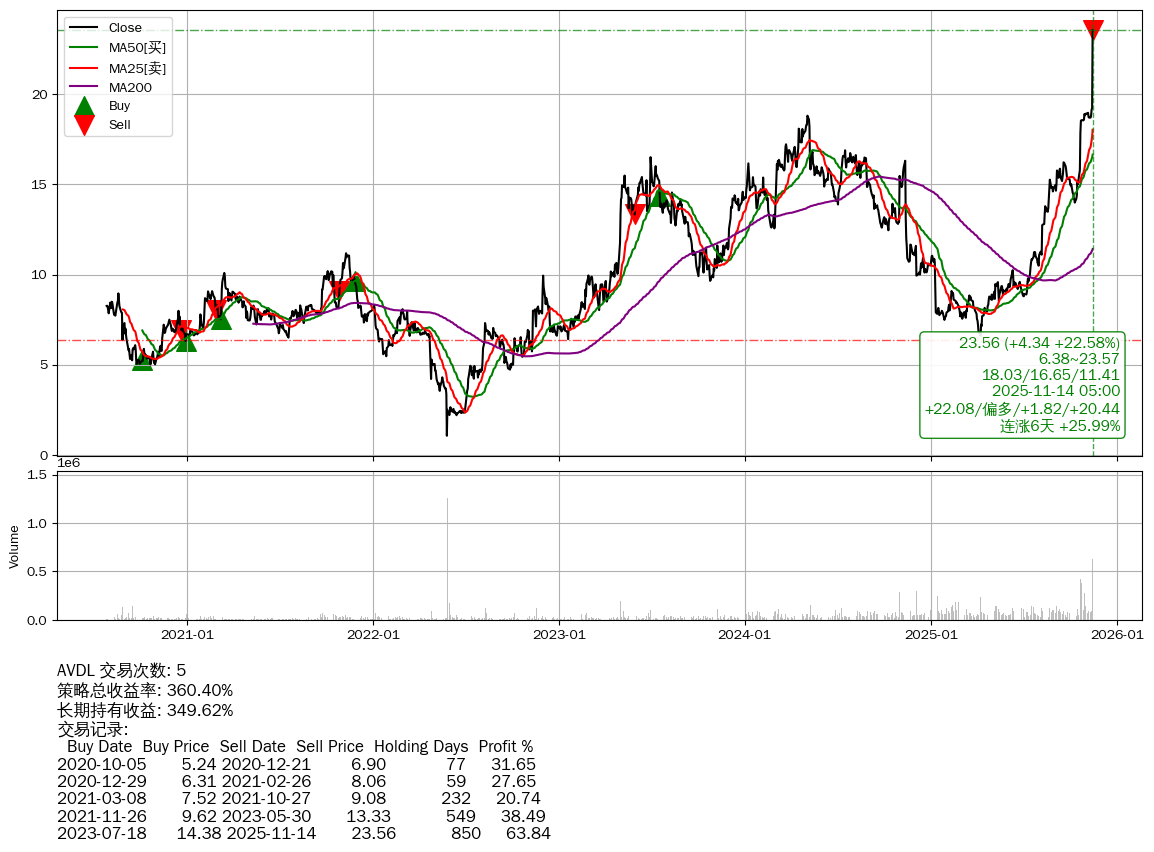The height and width of the screenshot is (852, 1154).
Task: Select the green Buy marker in late 2021
Action: 353,281
